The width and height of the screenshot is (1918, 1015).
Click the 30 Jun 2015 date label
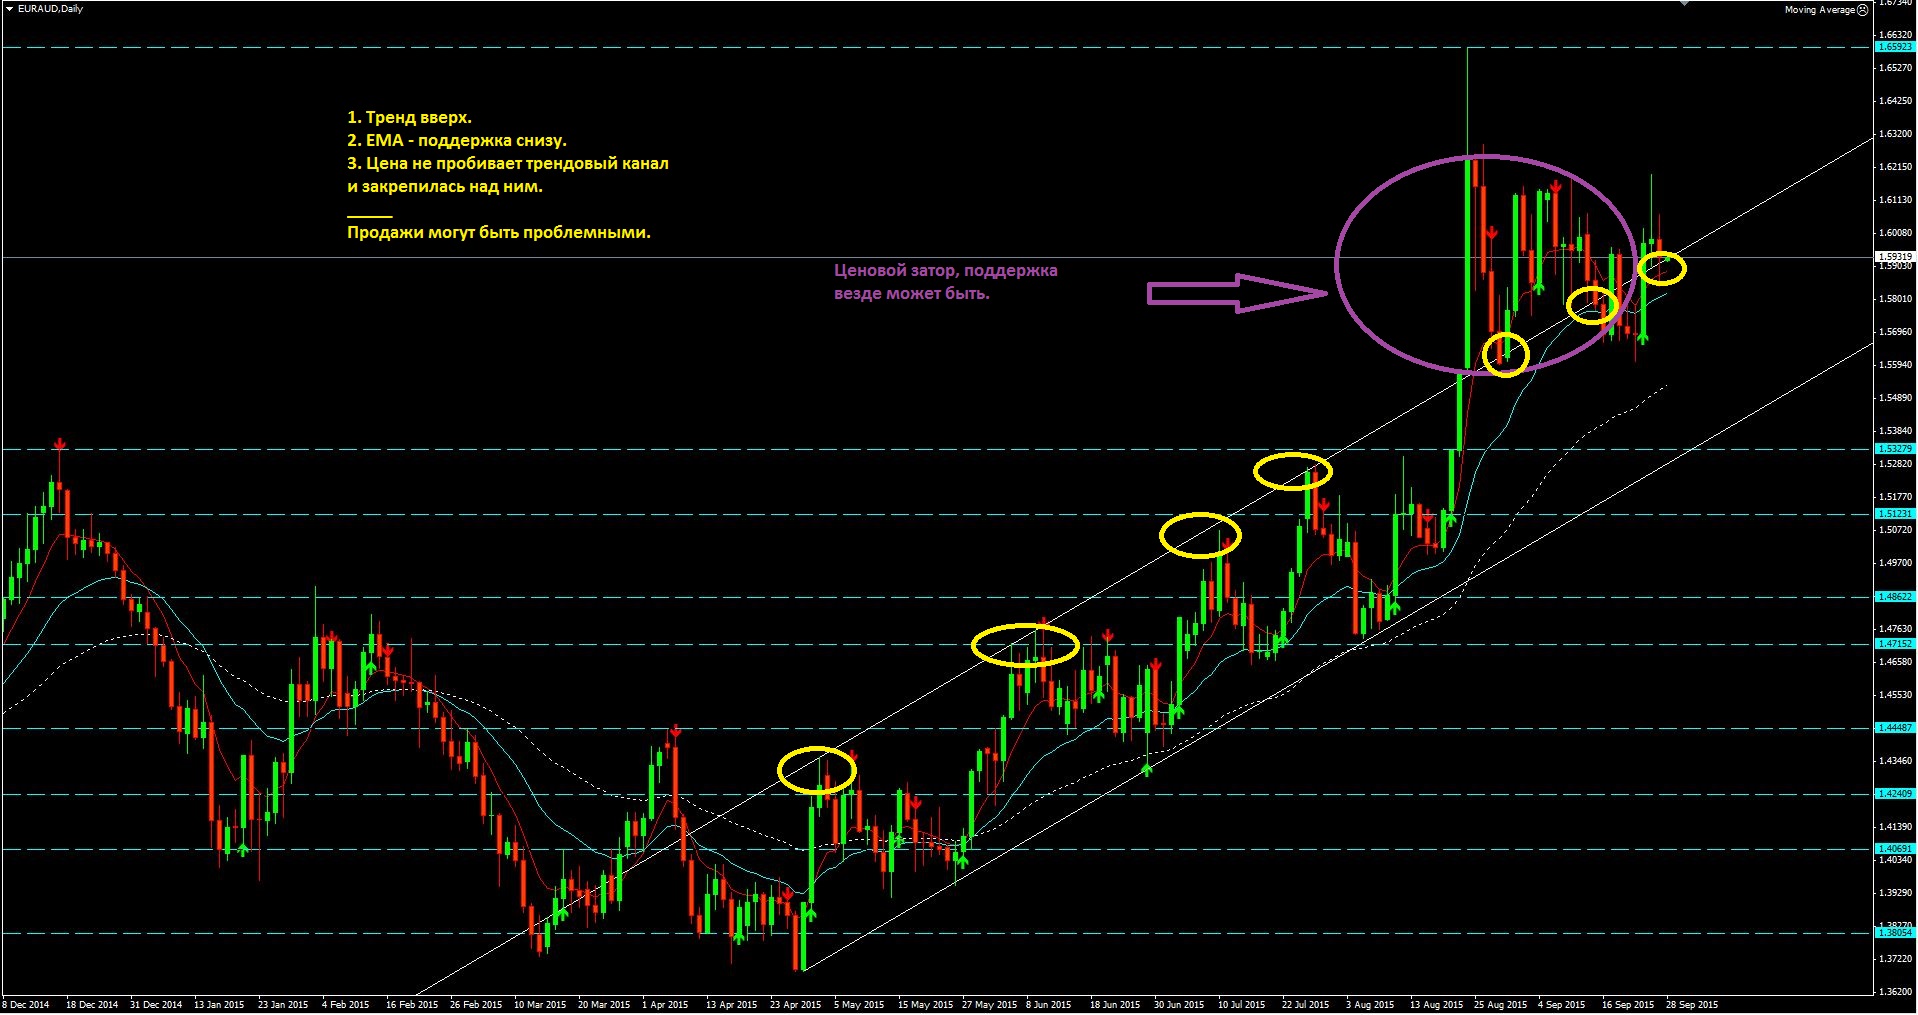[x=1179, y=1005]
